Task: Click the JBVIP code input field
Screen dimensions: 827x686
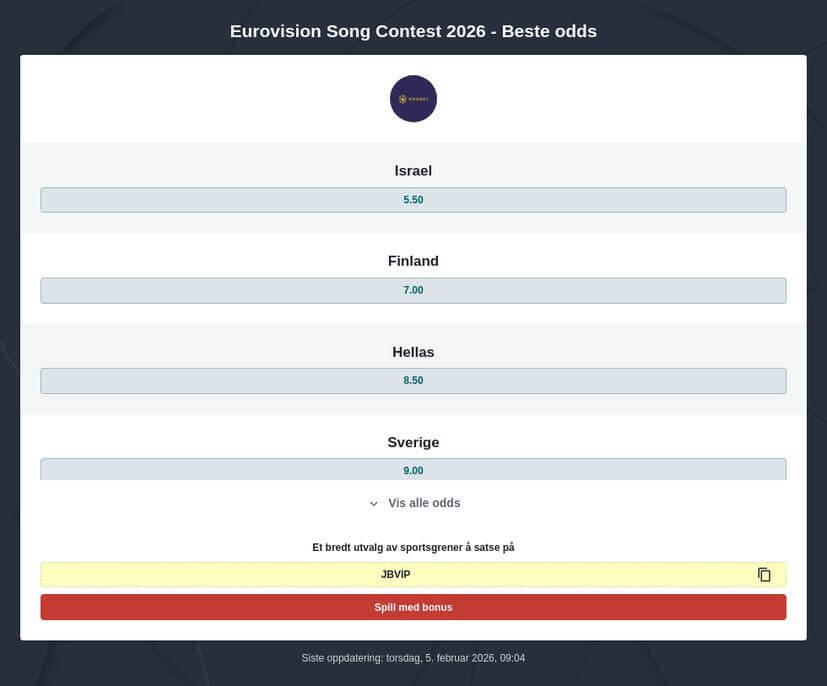Action: click(x=395, y=574)
